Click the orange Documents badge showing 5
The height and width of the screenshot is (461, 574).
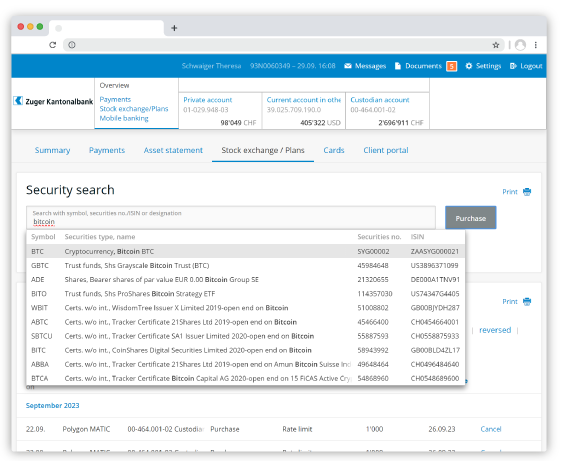click(x=451, y=66)
